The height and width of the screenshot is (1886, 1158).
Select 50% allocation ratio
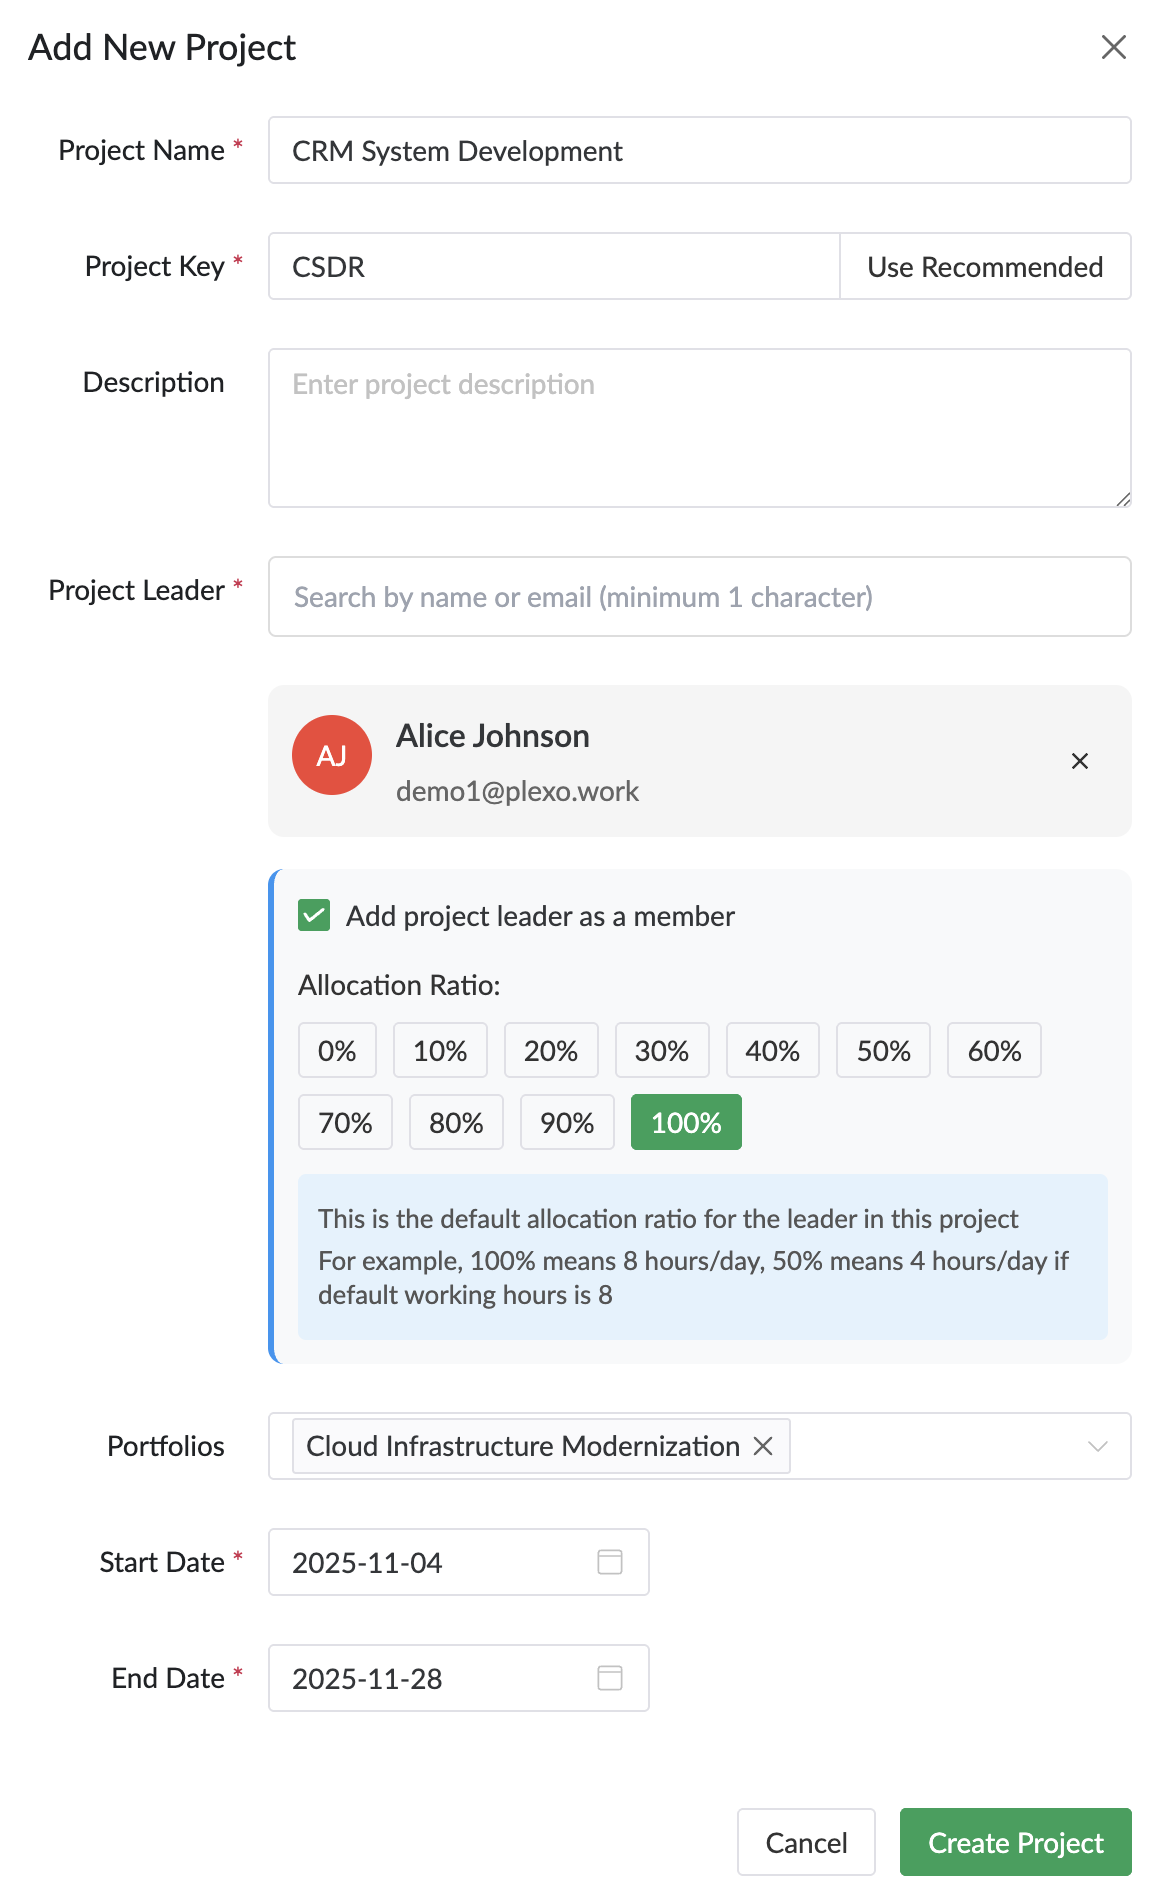(x=883, y=1050)
